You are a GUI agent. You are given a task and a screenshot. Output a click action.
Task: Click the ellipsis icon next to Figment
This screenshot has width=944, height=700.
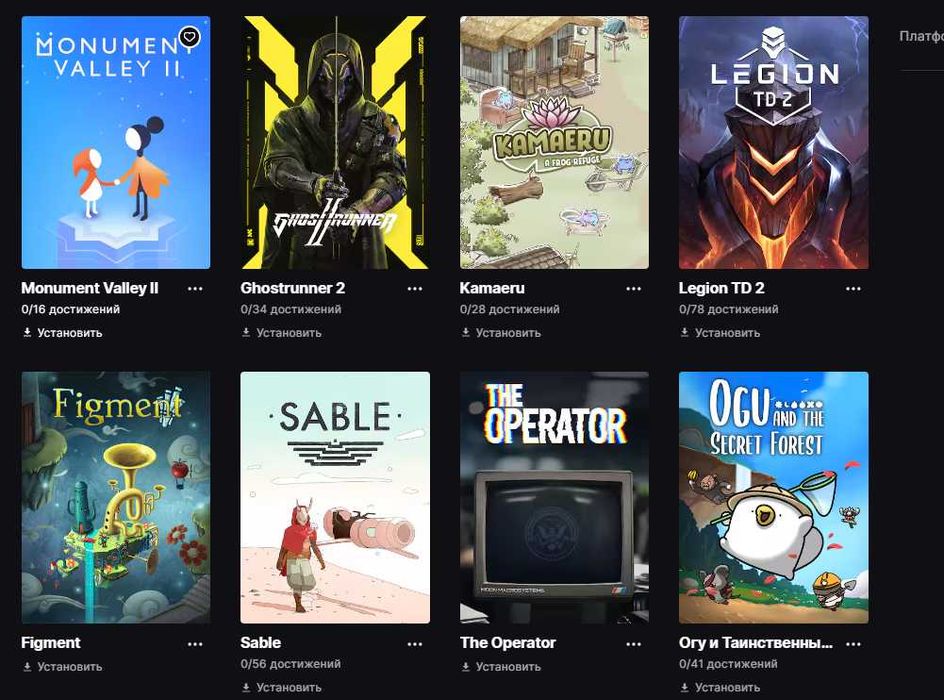(195, 644)
